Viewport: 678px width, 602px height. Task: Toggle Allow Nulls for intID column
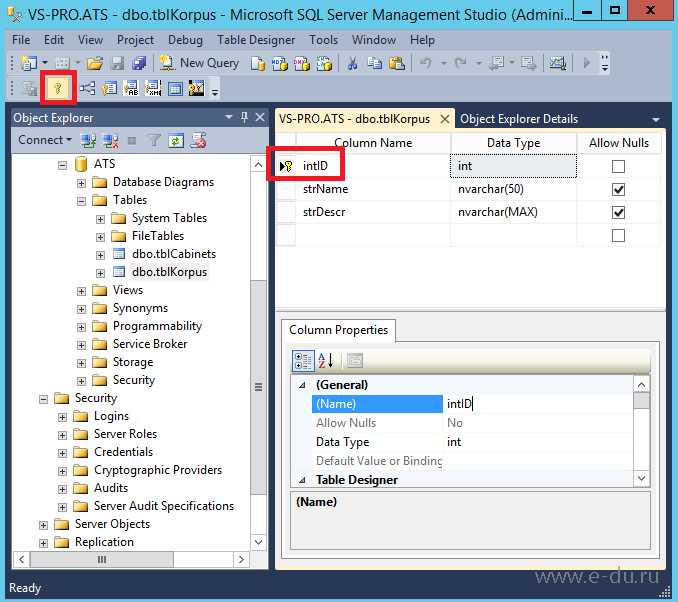point(618,166)
